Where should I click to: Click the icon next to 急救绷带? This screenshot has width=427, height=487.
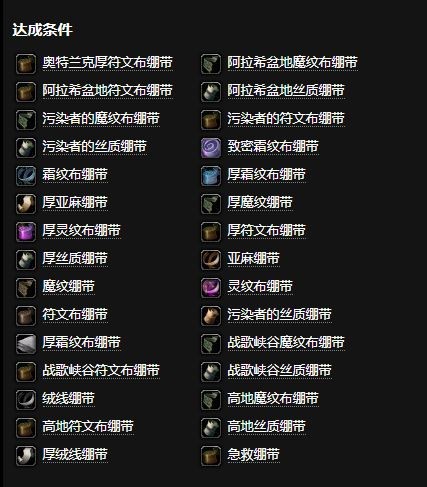(x=211, y=456)
